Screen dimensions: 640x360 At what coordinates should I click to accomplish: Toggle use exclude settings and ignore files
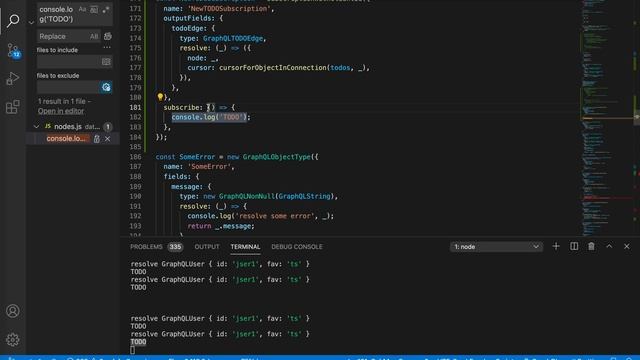tap(106, 87)
